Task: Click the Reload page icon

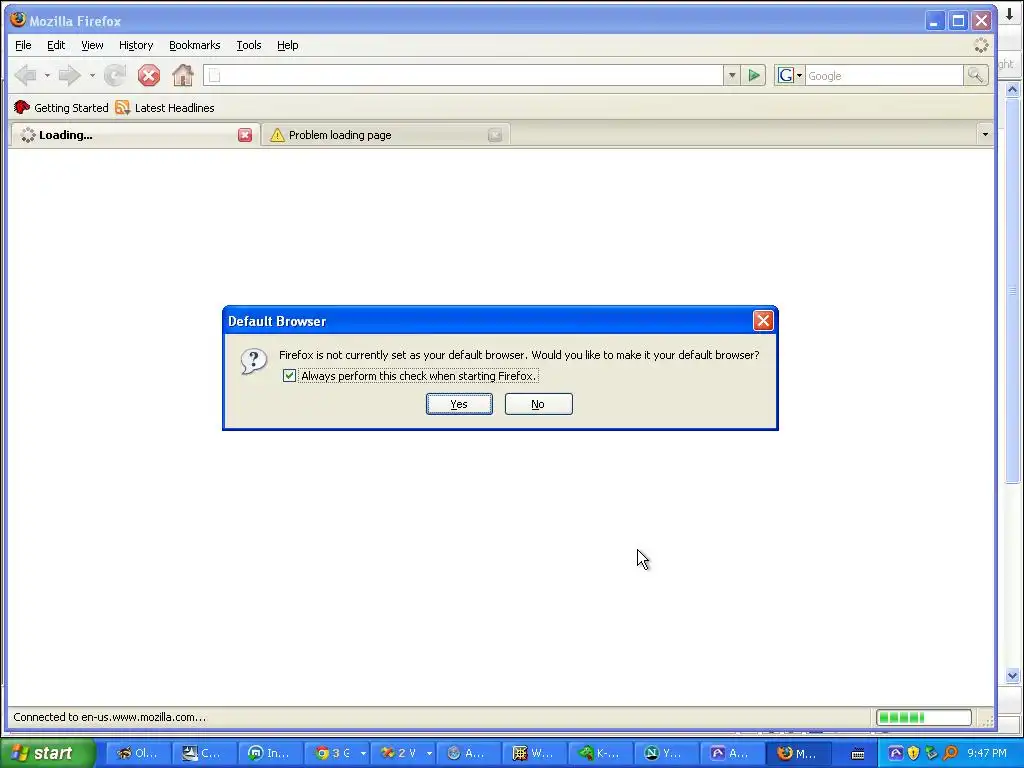Action: click(115, 76)
